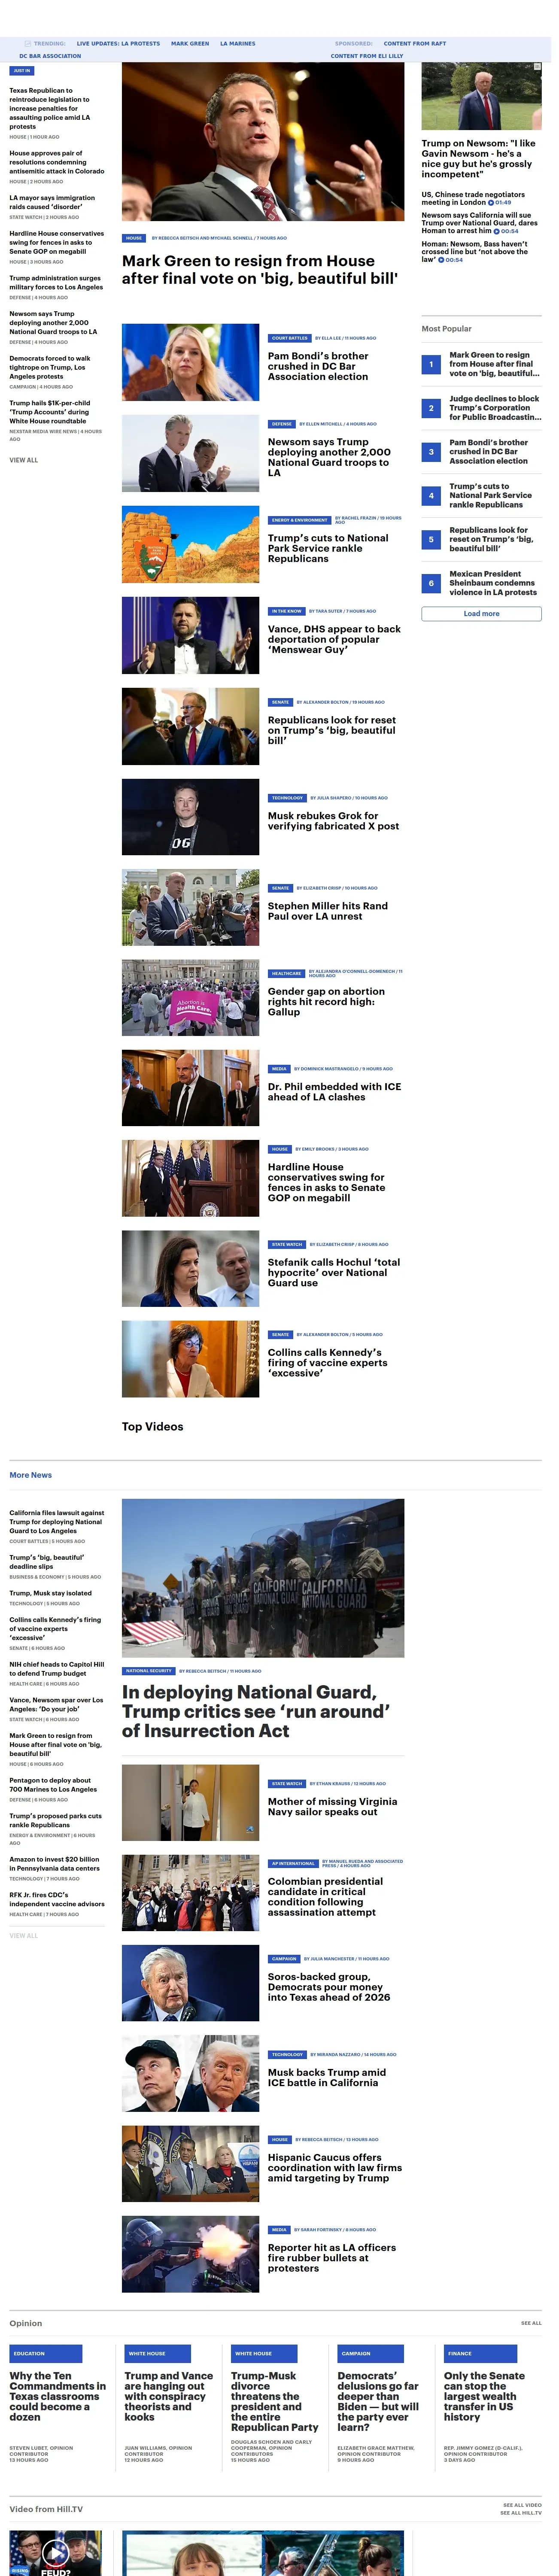
Task: Click the 'In The Know' category tag
Action: click(286, 611)
